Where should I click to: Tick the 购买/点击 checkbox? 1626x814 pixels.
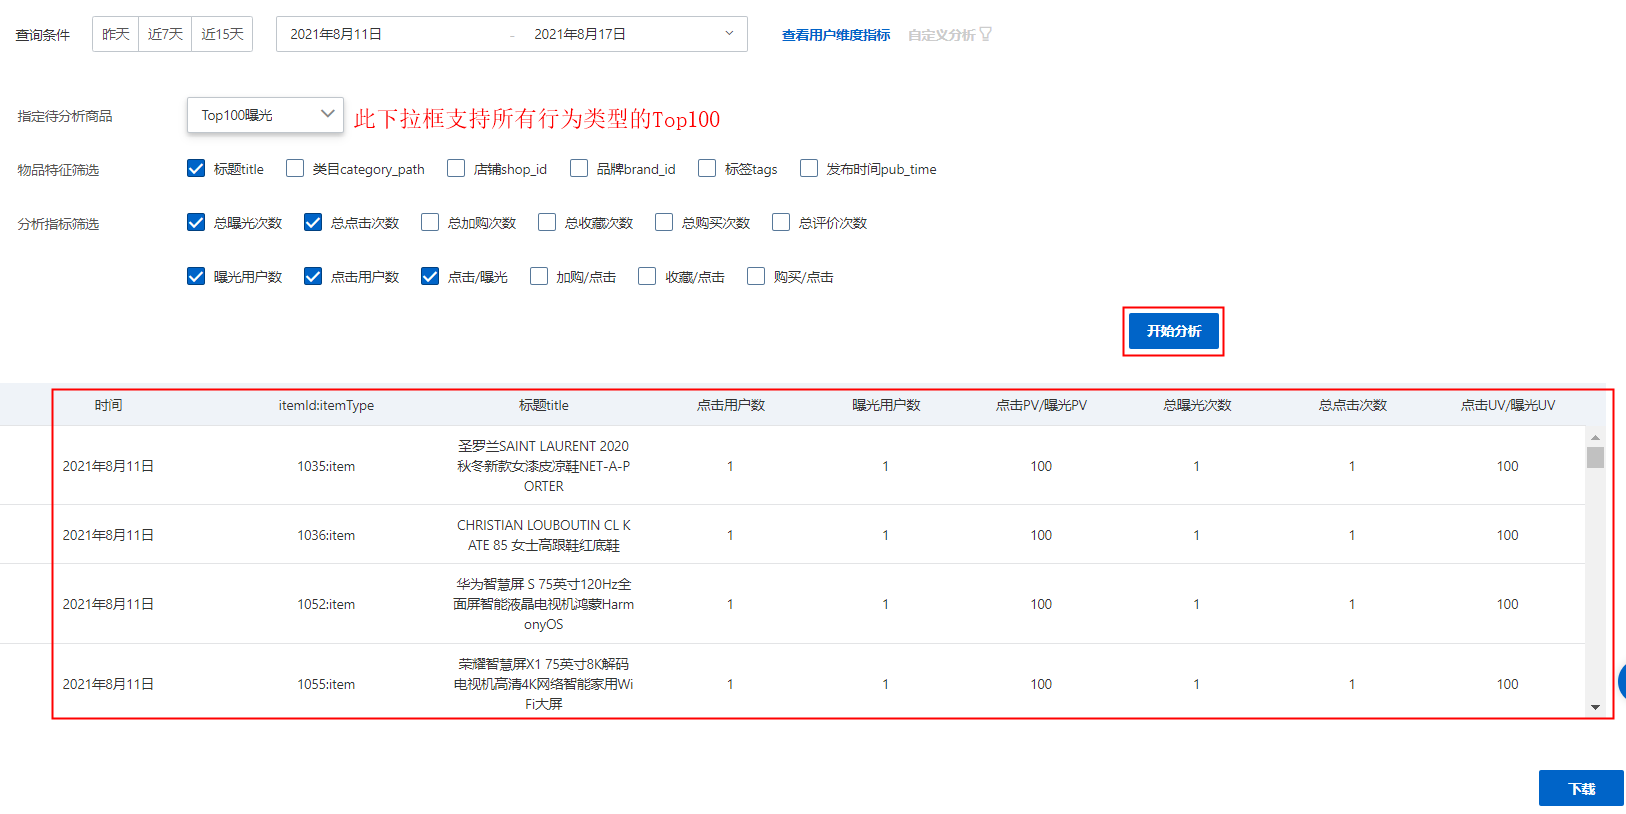tap(756, 276)
